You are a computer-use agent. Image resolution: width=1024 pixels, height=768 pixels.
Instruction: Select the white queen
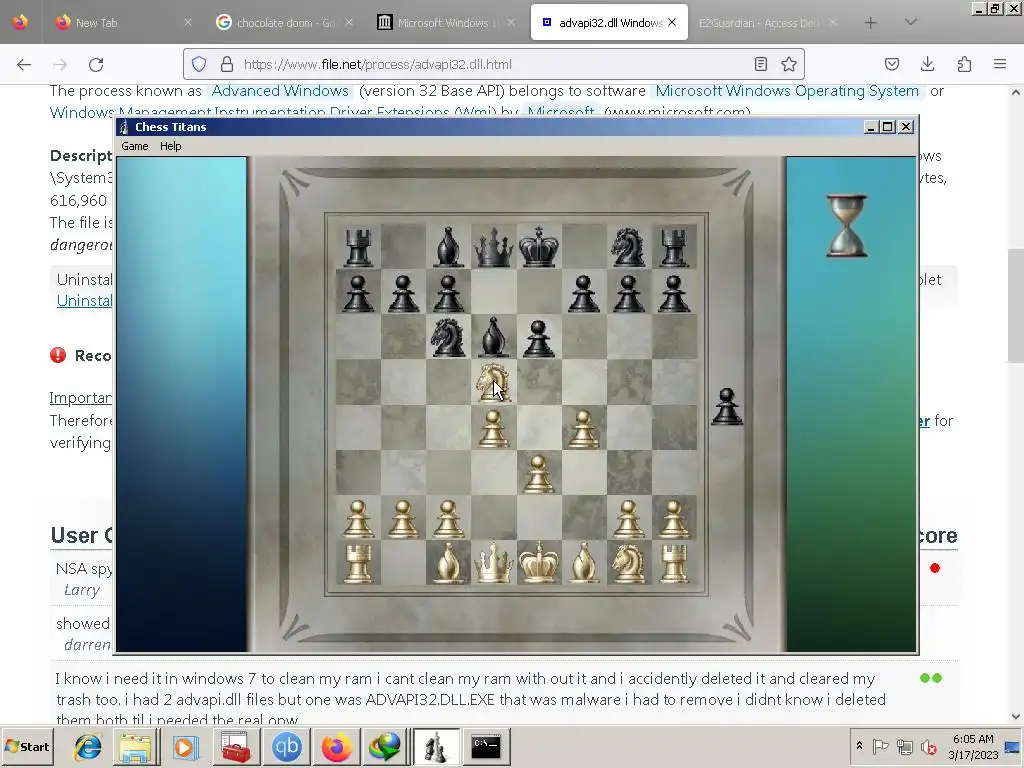click(493, 562)
